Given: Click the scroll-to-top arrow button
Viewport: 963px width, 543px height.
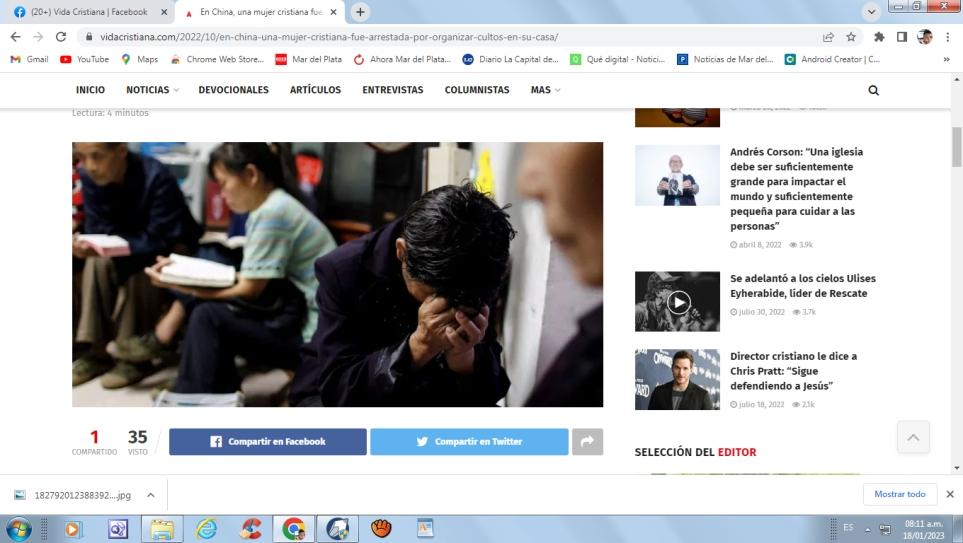Looking at the screenshot, I should pyautogui.click(x=913, y=437).
